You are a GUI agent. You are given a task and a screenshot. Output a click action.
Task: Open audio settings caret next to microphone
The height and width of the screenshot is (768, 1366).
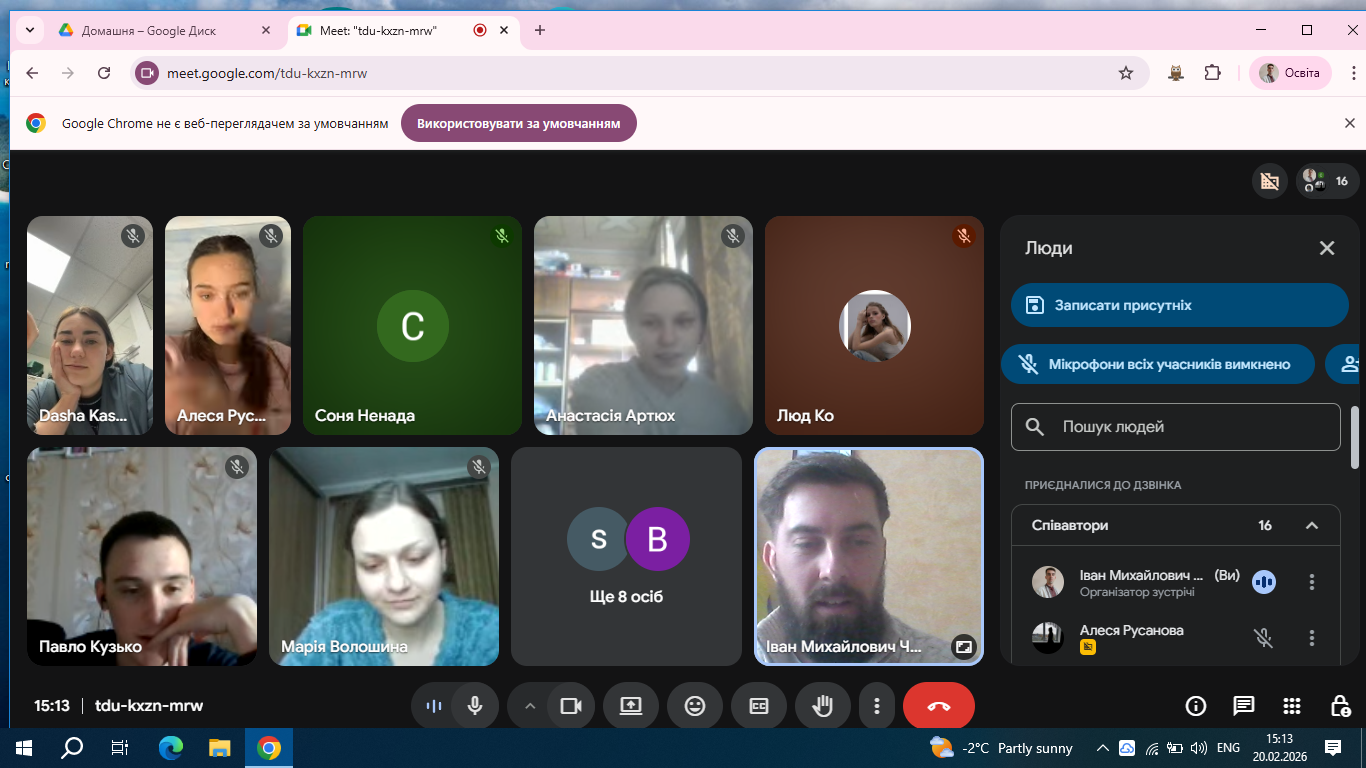click(x=530, y=706)
